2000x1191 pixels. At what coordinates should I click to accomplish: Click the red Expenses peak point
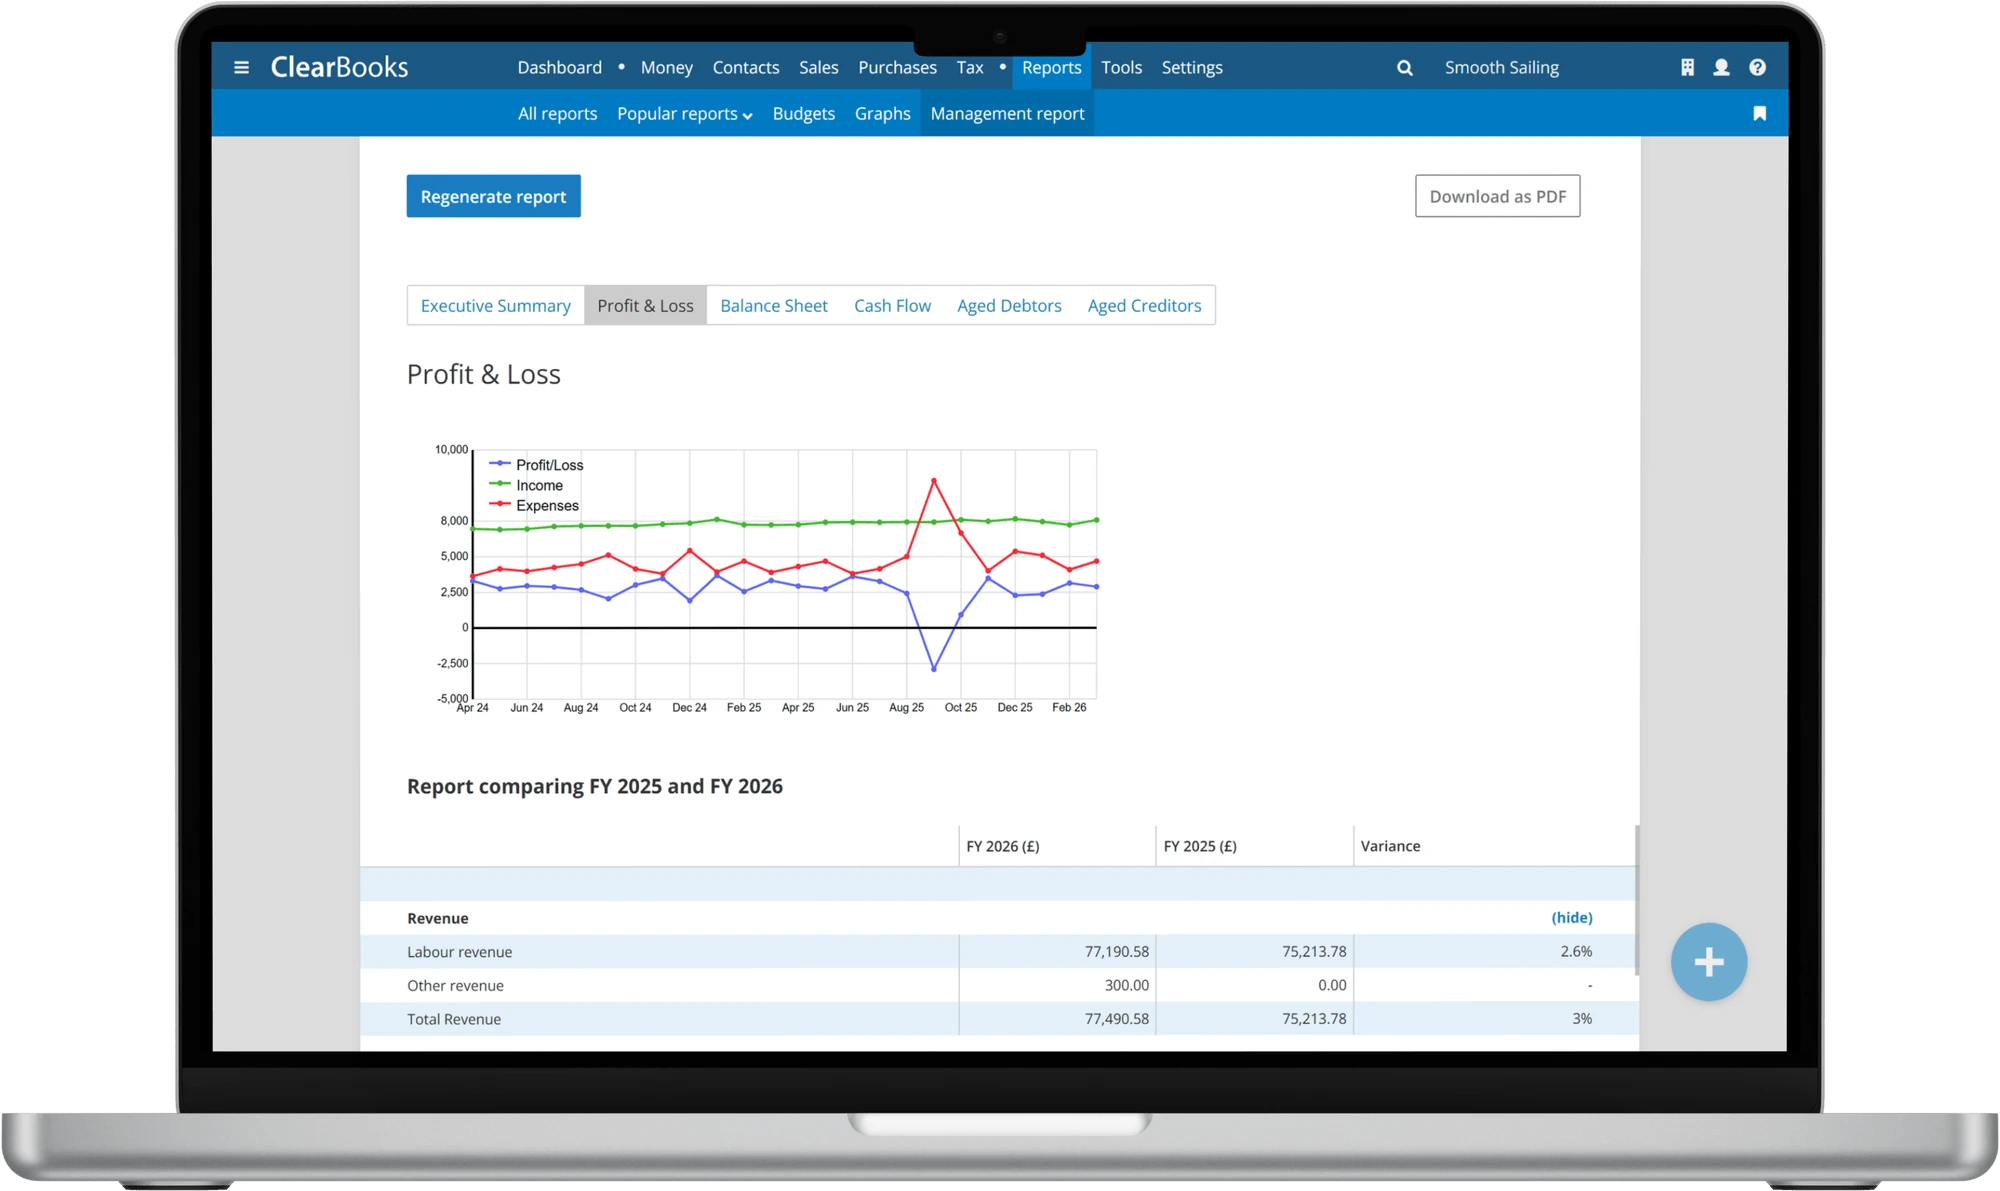coord(934,481)
